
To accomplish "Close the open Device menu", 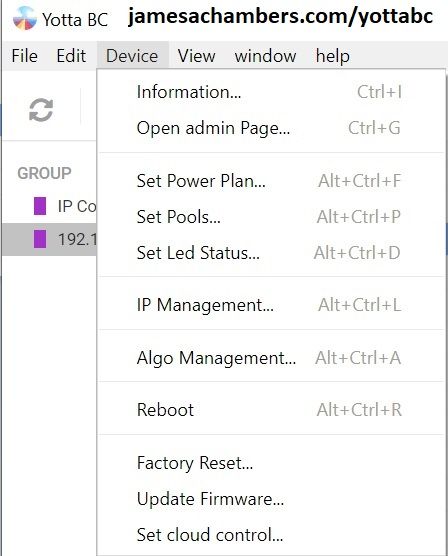I will [132, 56].
